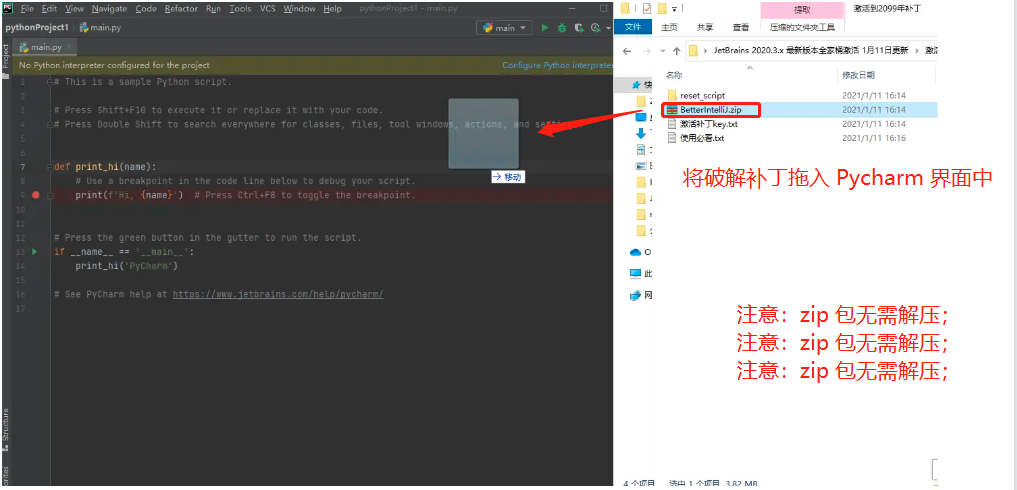1017x490 pixels.
Task: Open the Refactor menu
Action: point(182,9)
